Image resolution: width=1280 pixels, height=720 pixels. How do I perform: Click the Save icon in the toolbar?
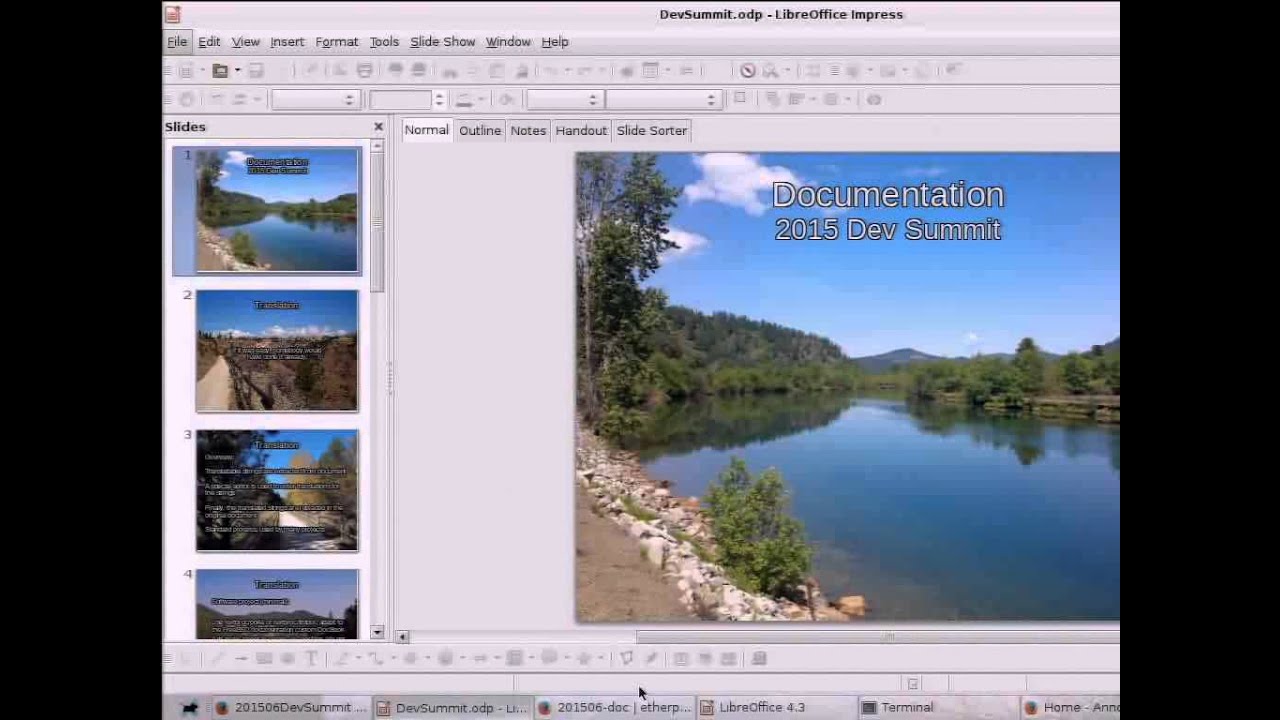tap(256, 70)
